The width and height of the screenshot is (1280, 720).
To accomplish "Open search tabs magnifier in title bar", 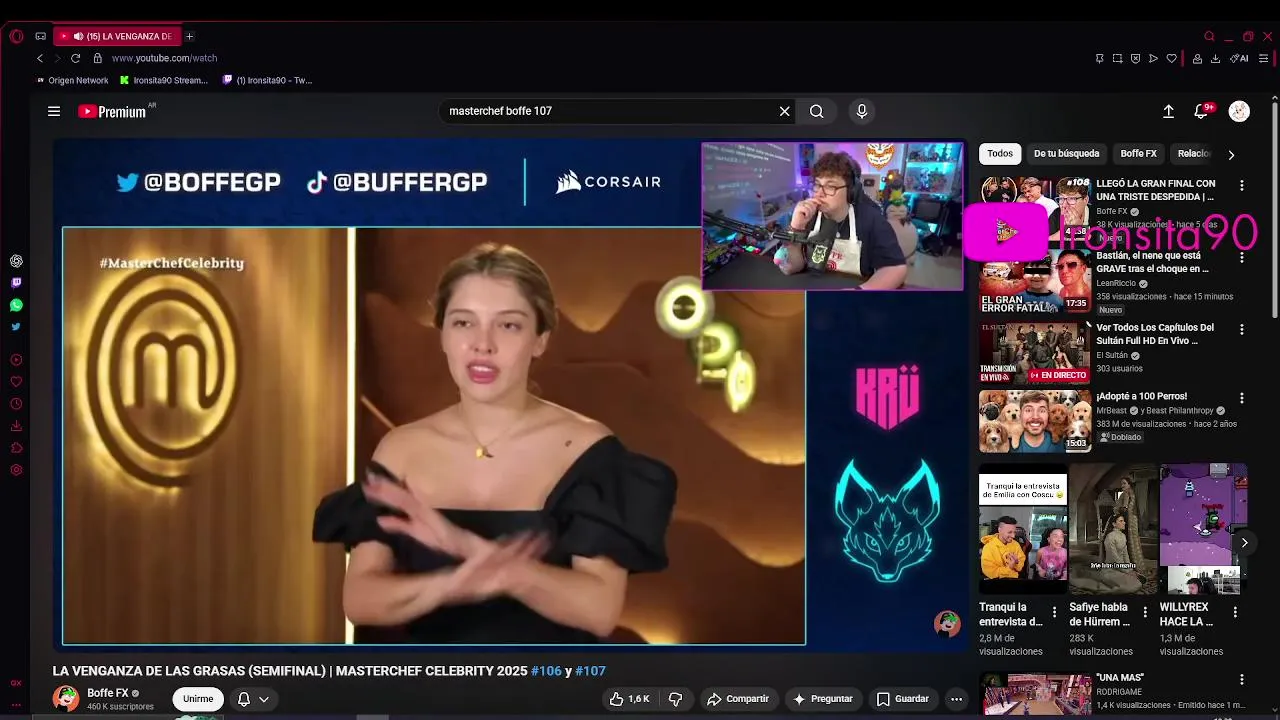I will coord(1209,36).
